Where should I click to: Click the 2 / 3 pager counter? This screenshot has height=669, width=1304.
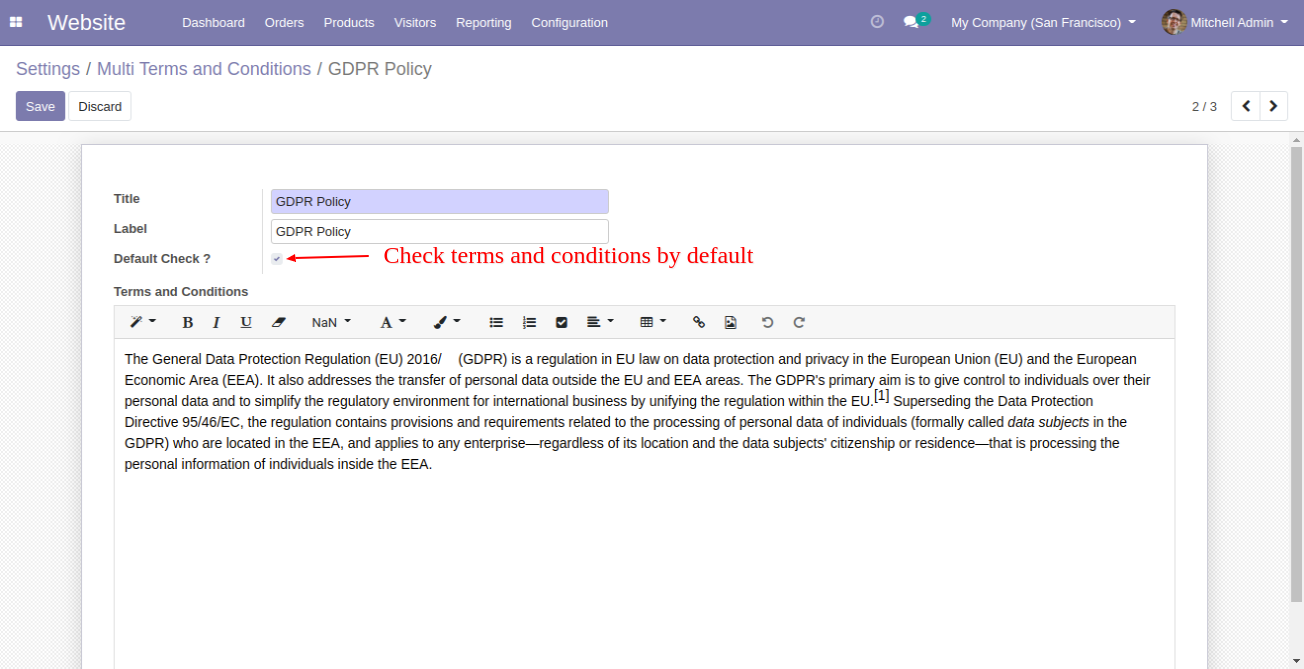click(x=1204, y=106)
